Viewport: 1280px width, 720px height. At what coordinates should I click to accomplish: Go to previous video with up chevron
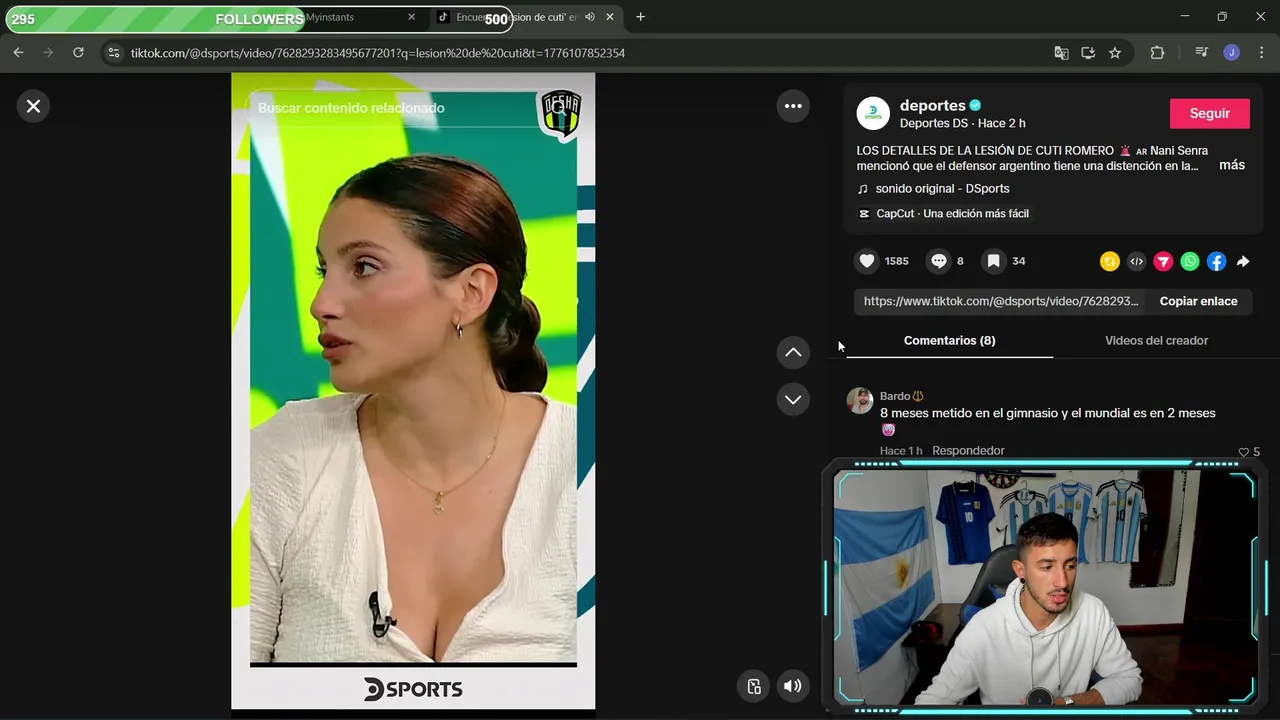click(x=793, y=352)
